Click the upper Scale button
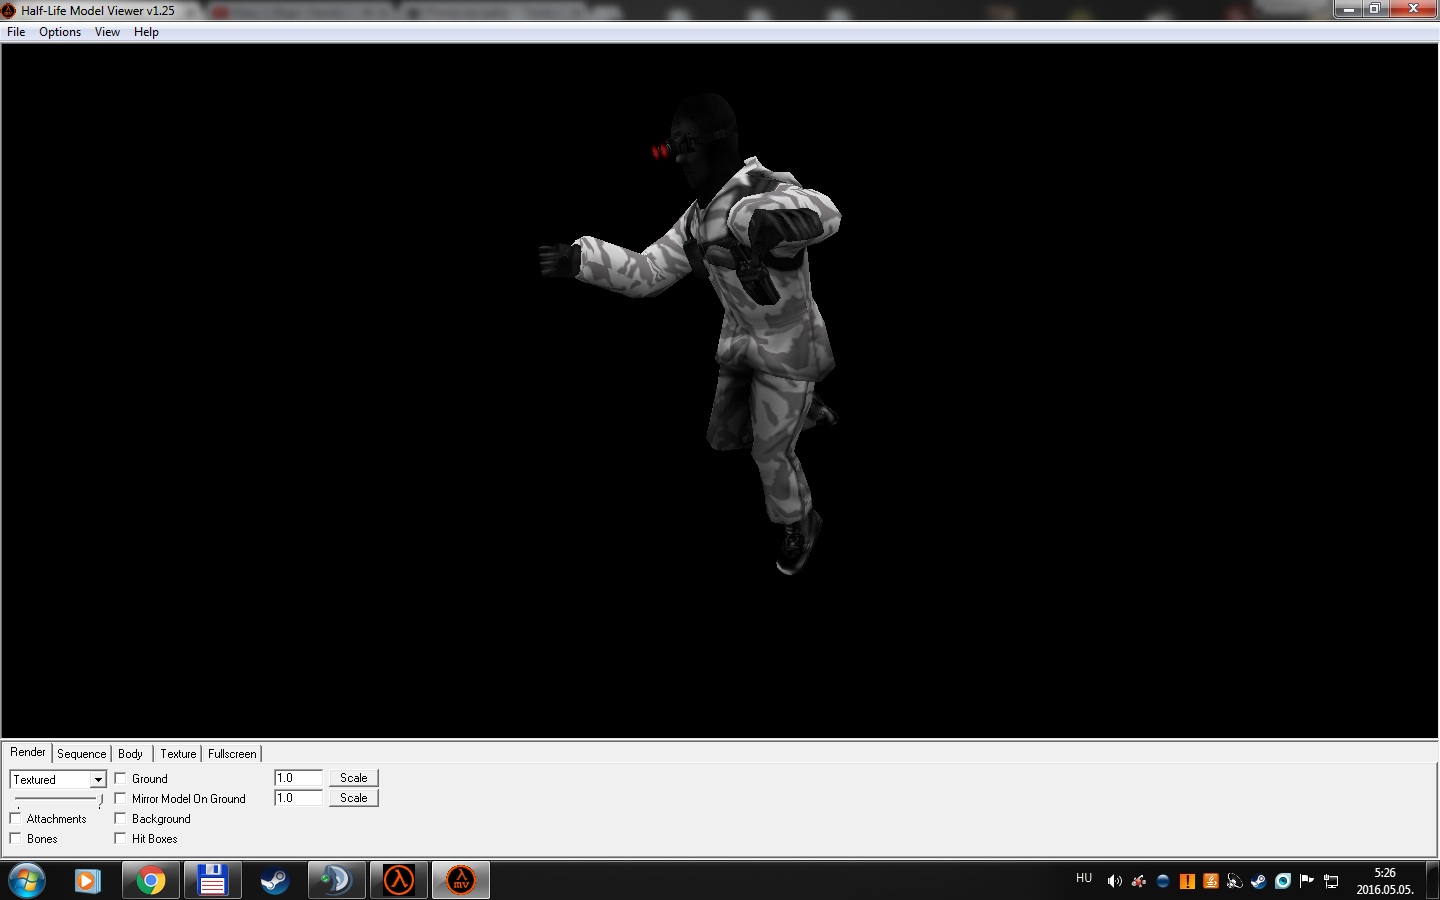Image resolution: width=1440 pixels, height=900 pixels. 353,778
